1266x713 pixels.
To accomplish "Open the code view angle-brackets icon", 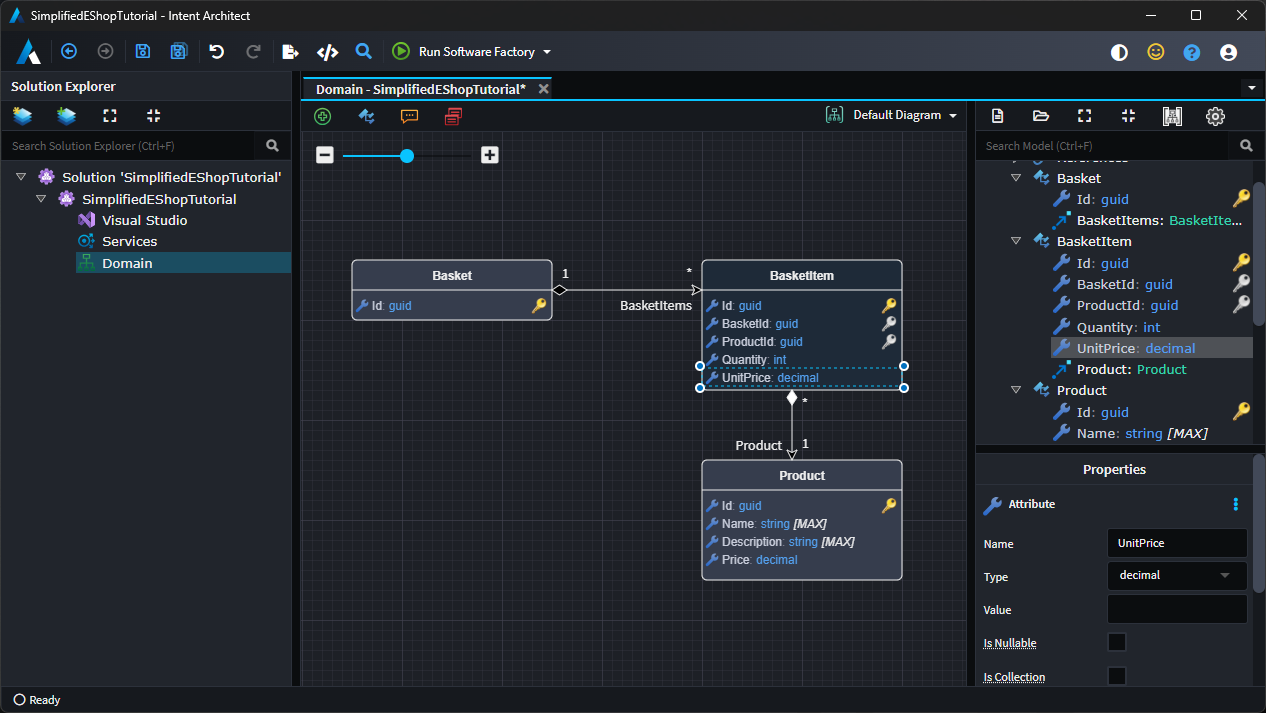I will (x=327, y=52).
